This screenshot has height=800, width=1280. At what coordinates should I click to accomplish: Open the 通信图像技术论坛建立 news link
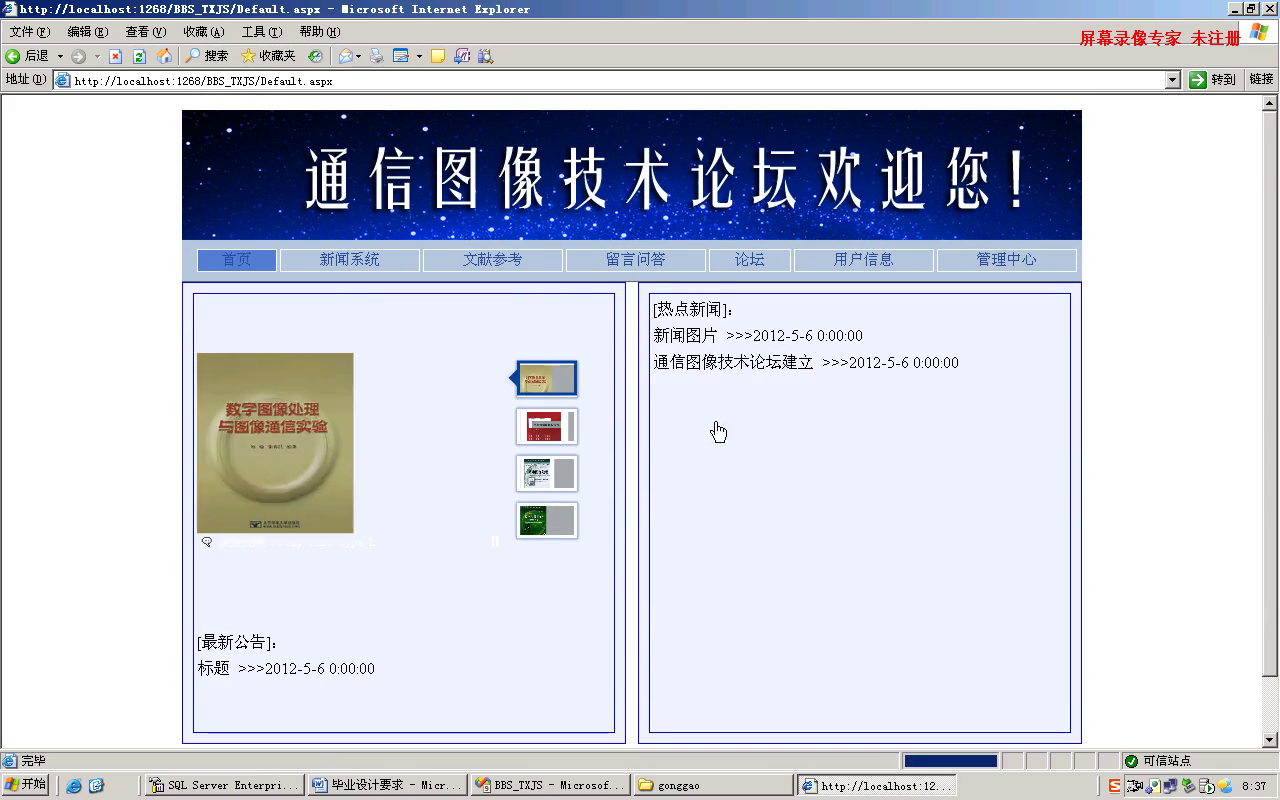click(x=733, y=363)
